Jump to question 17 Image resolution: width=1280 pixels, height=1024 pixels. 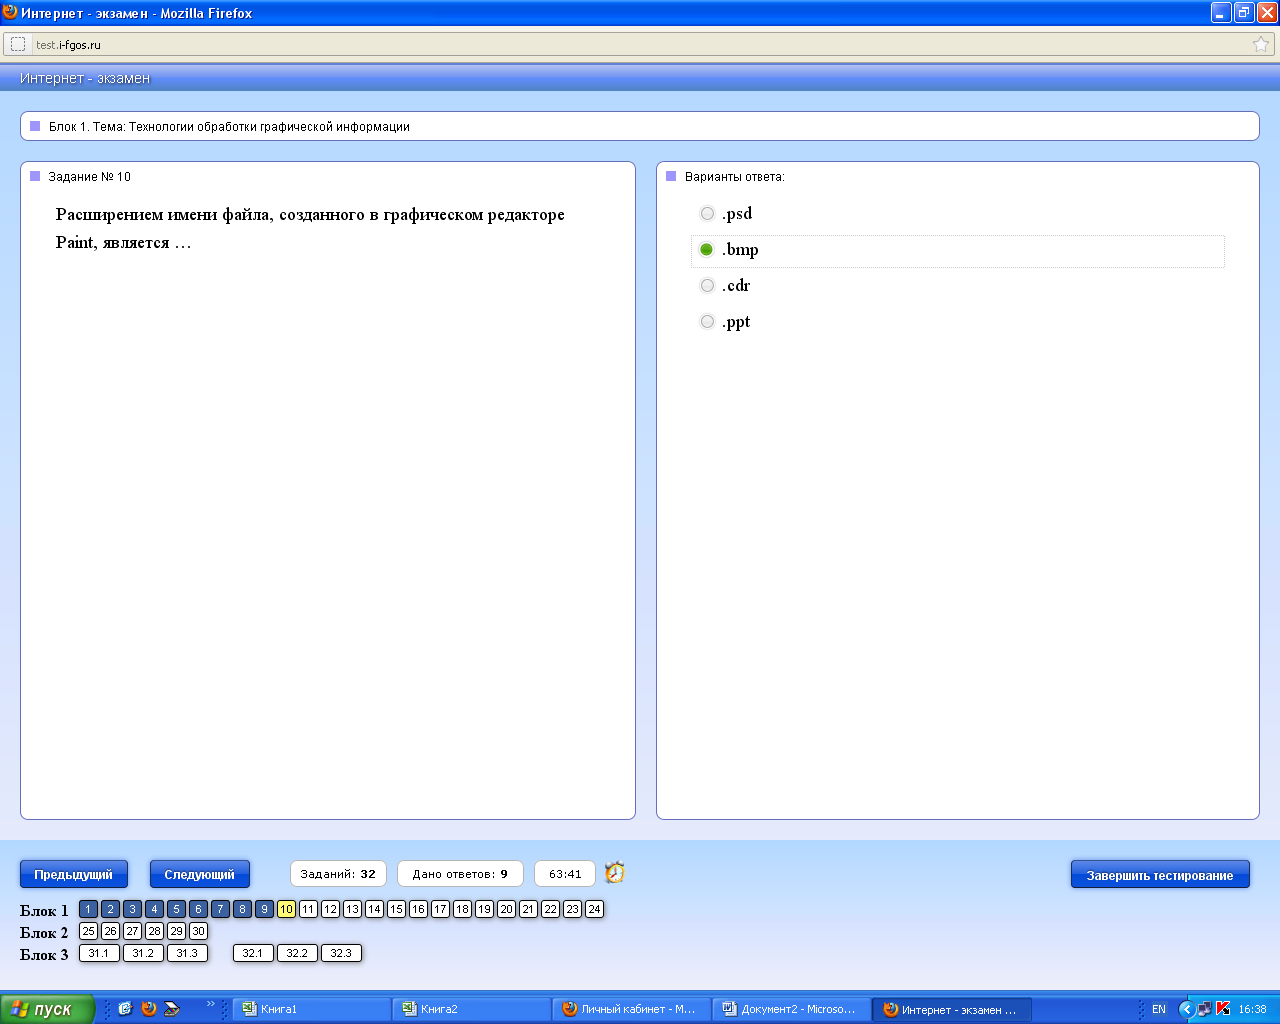(440, 909)
